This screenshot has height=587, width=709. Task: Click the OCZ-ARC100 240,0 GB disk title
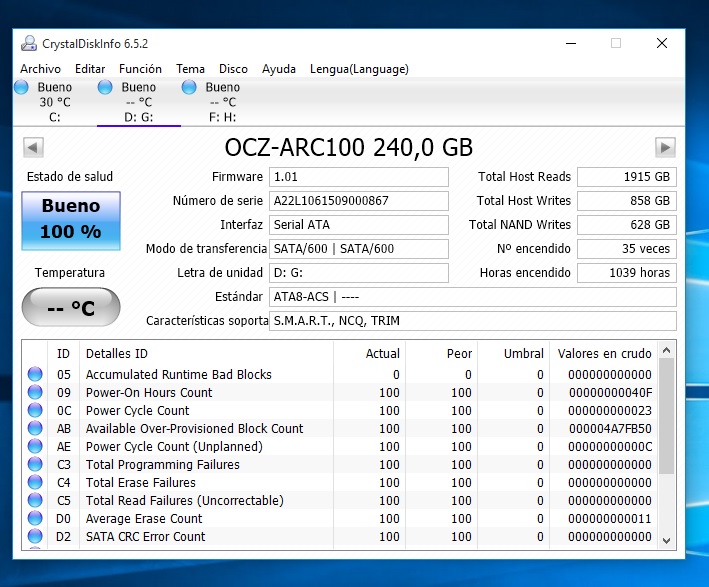[349, 147]
